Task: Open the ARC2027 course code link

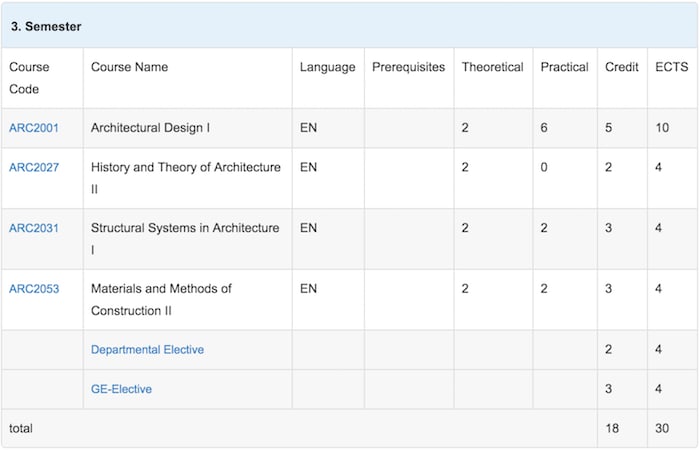Action: 34,167
